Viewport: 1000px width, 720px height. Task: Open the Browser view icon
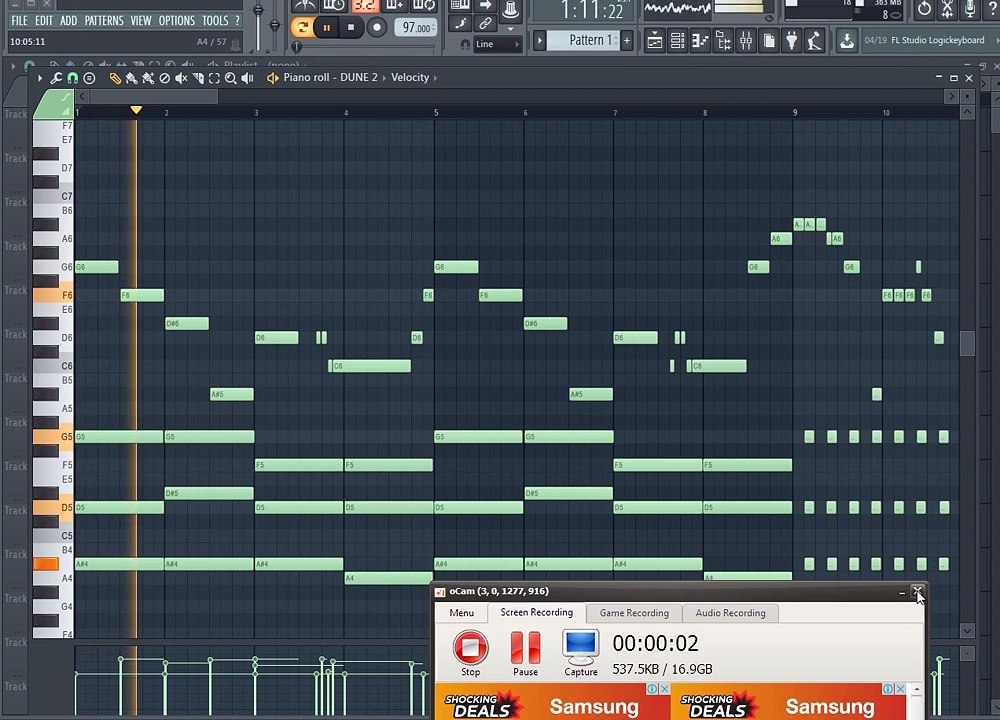click(723, 41)
